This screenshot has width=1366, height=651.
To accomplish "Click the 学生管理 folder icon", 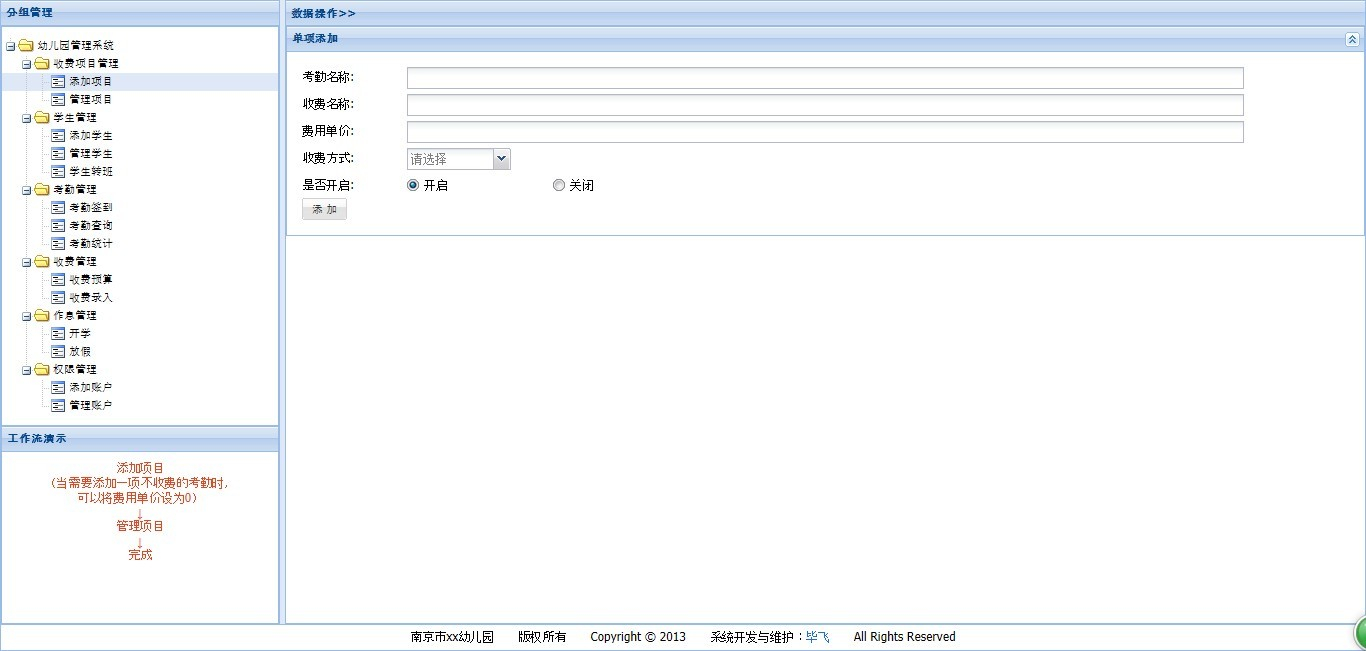I will pos(42,117).
